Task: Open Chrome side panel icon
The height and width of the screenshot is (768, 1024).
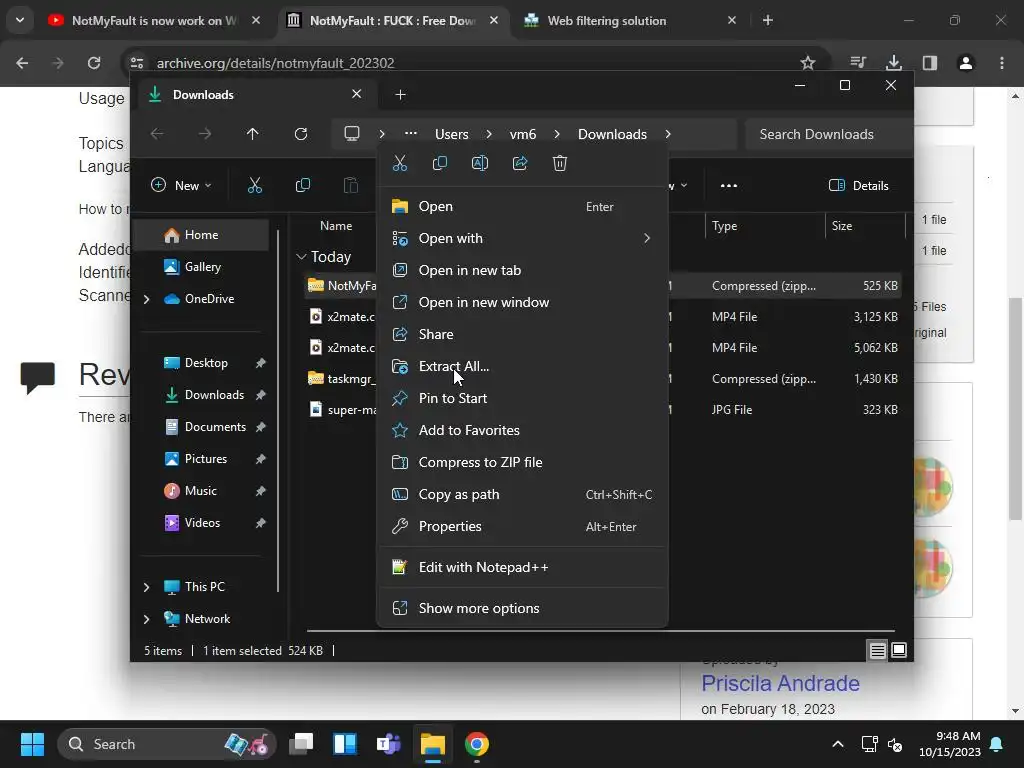Action: [929, 63]
